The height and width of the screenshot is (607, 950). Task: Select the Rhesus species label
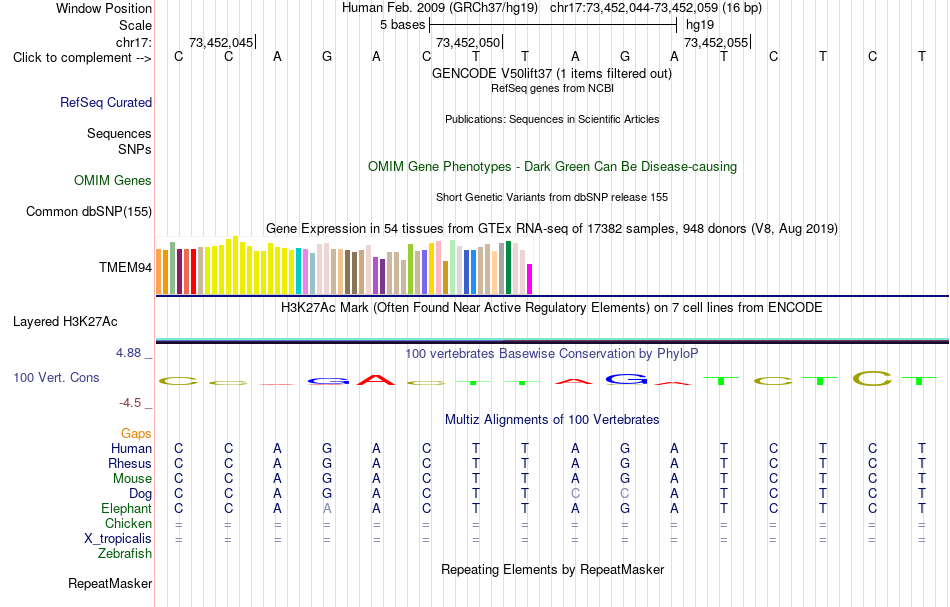click(x=130, y=463)
